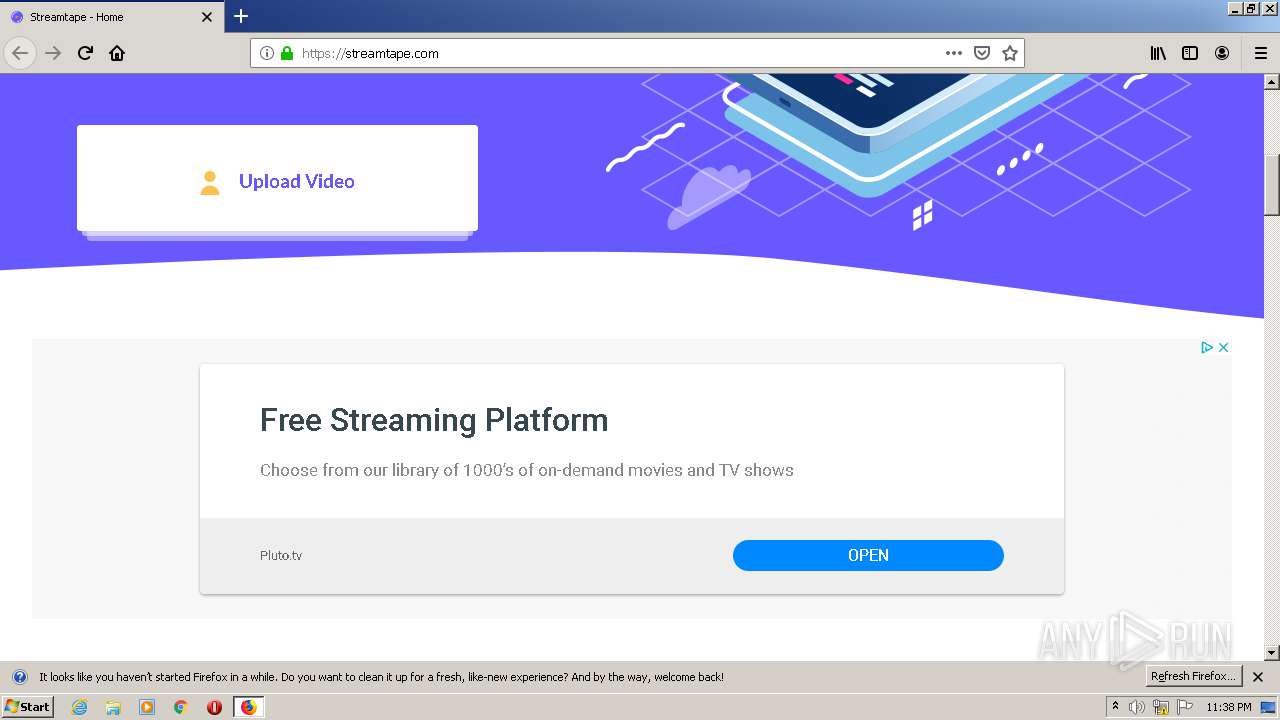The image size is (1280, 720).
Task: Click the AdChoices triangle icon
Action: 1207,347
